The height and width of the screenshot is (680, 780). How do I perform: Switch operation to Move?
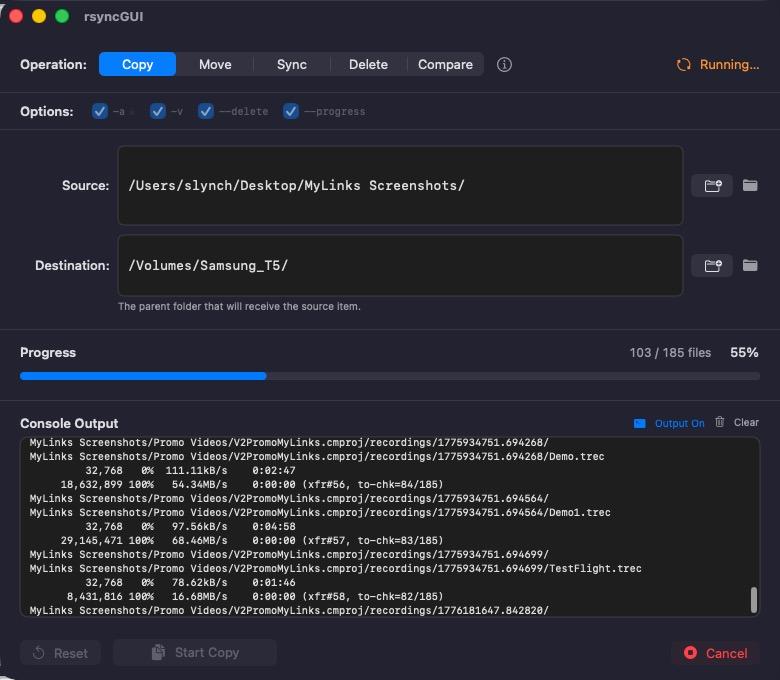[x=215, y=65]
